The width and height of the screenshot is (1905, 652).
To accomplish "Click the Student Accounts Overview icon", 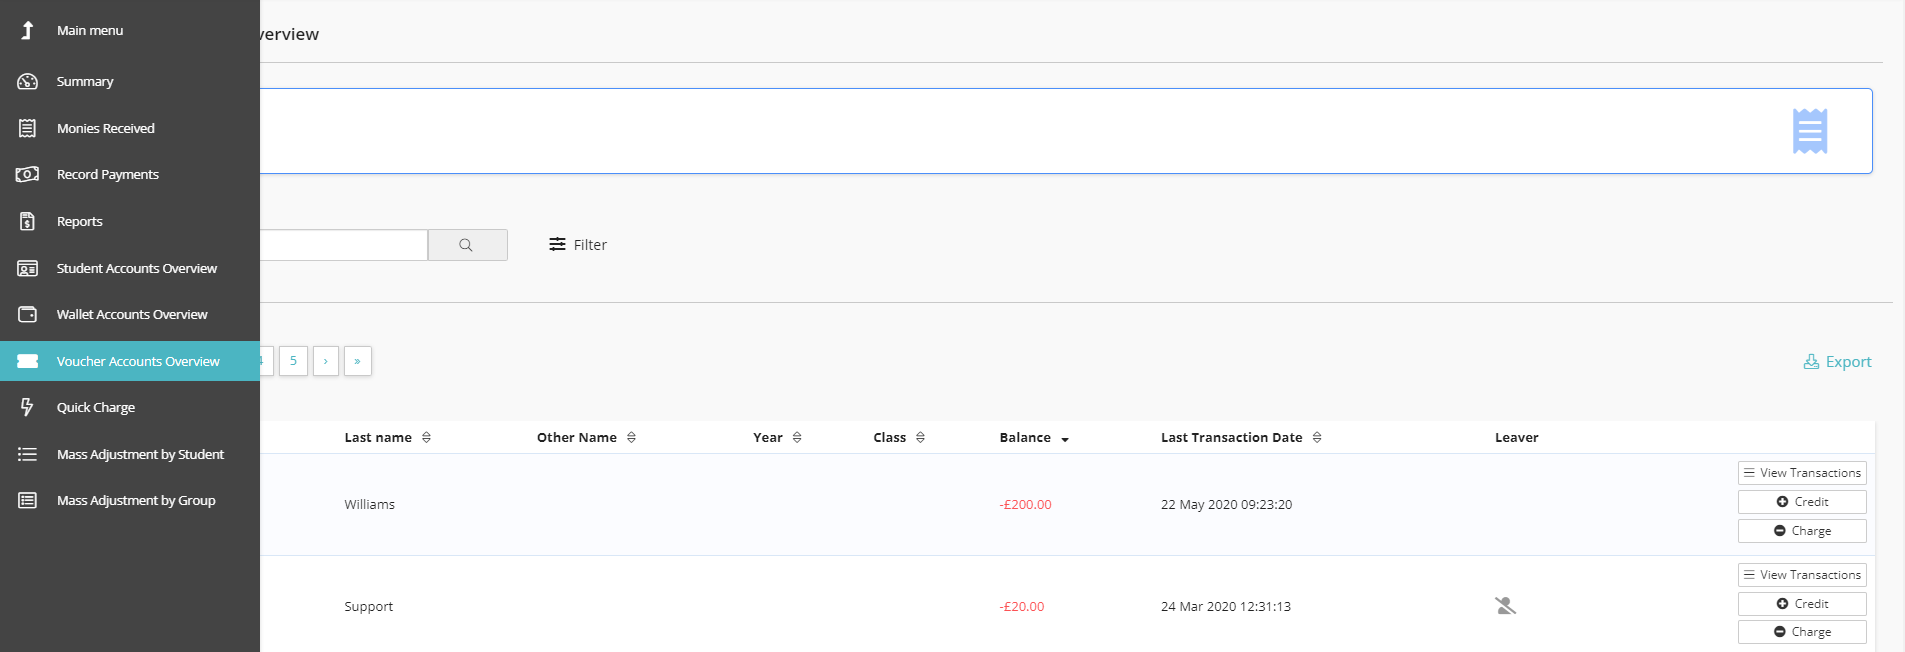I will coord(28,269).
